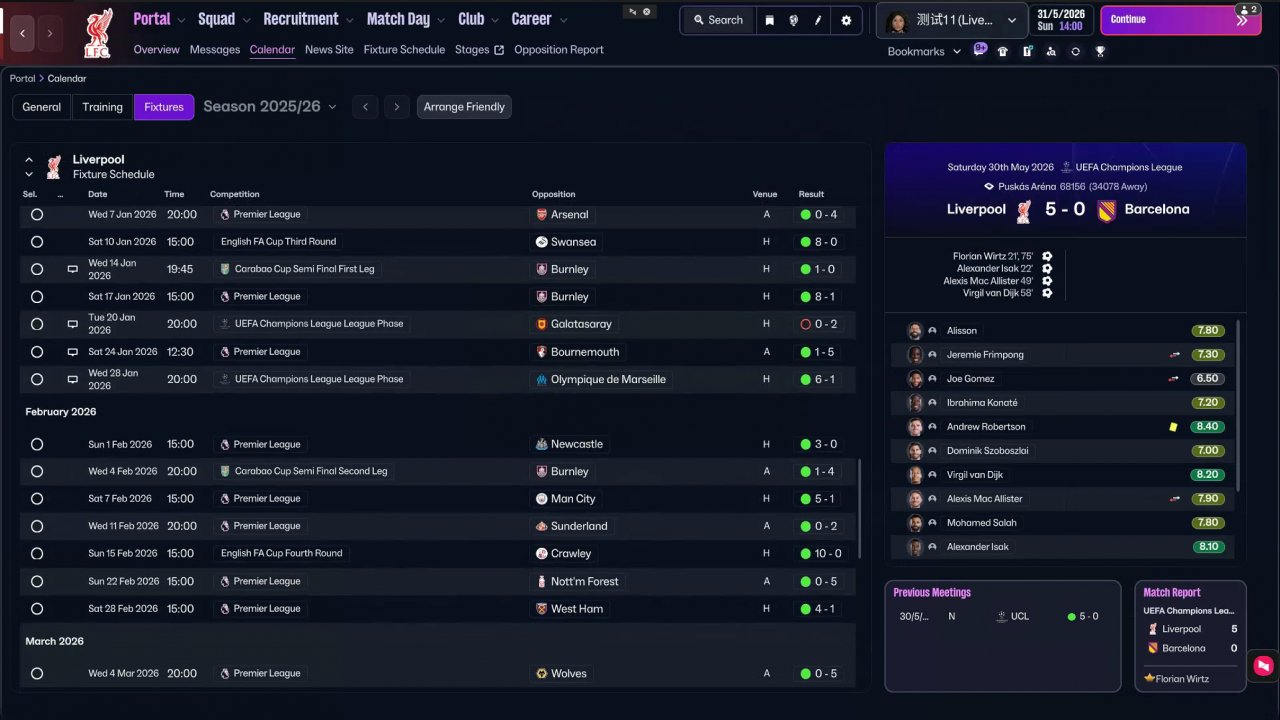
Task: Click the goal ball icon beside Florian Wirtz 21', 75'
Action: tap(1047, 257)
